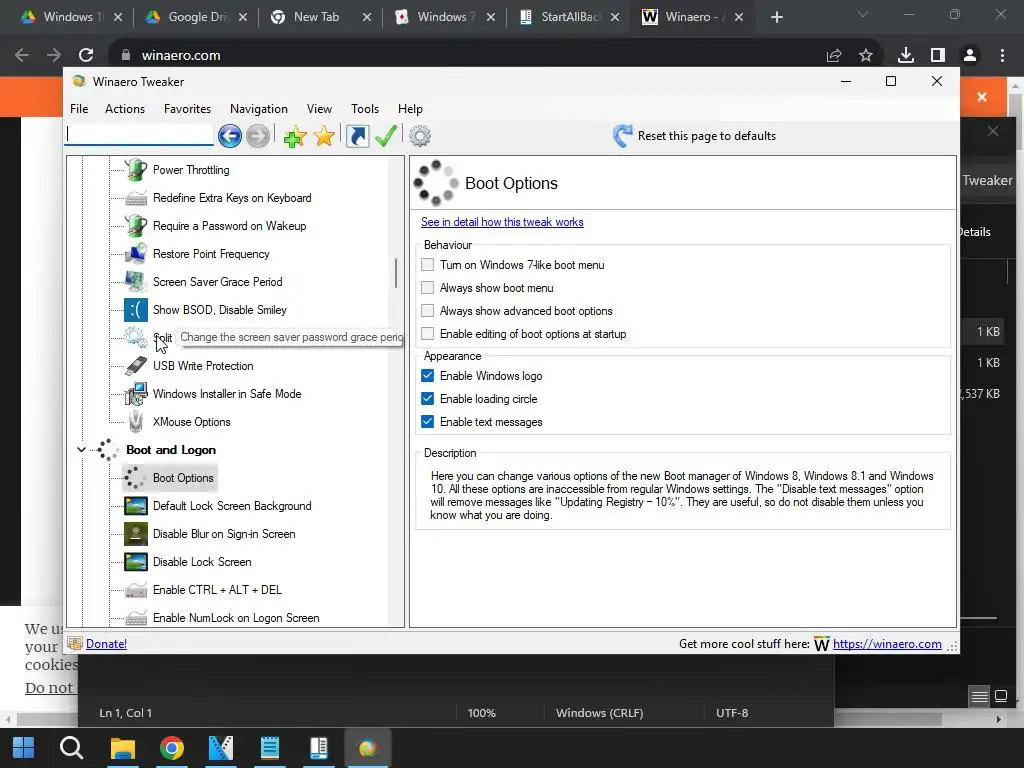Open the File menu

tap(79, 108)
